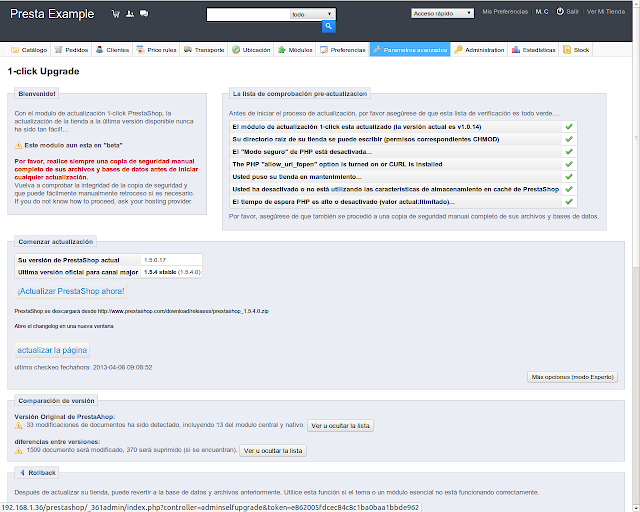Click the blue search magnifier button
640x512 pixels.
pos(329,27)
